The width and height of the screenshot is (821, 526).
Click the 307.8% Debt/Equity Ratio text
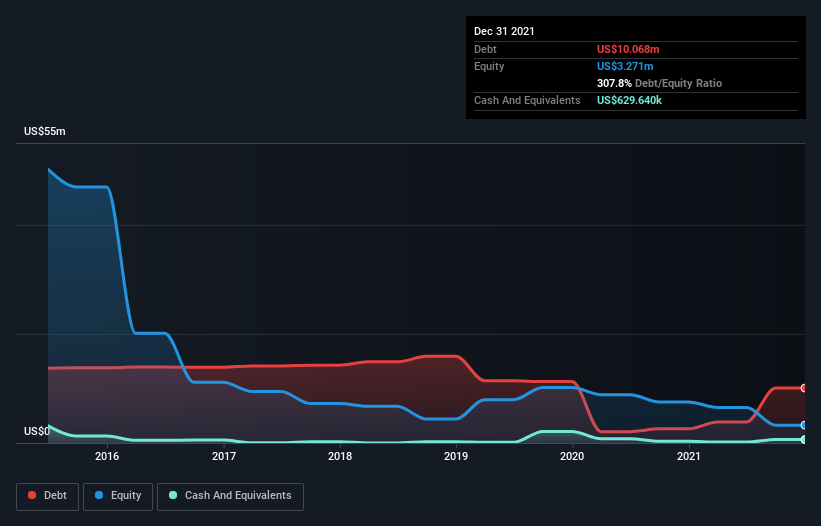[x=659, y=83]
